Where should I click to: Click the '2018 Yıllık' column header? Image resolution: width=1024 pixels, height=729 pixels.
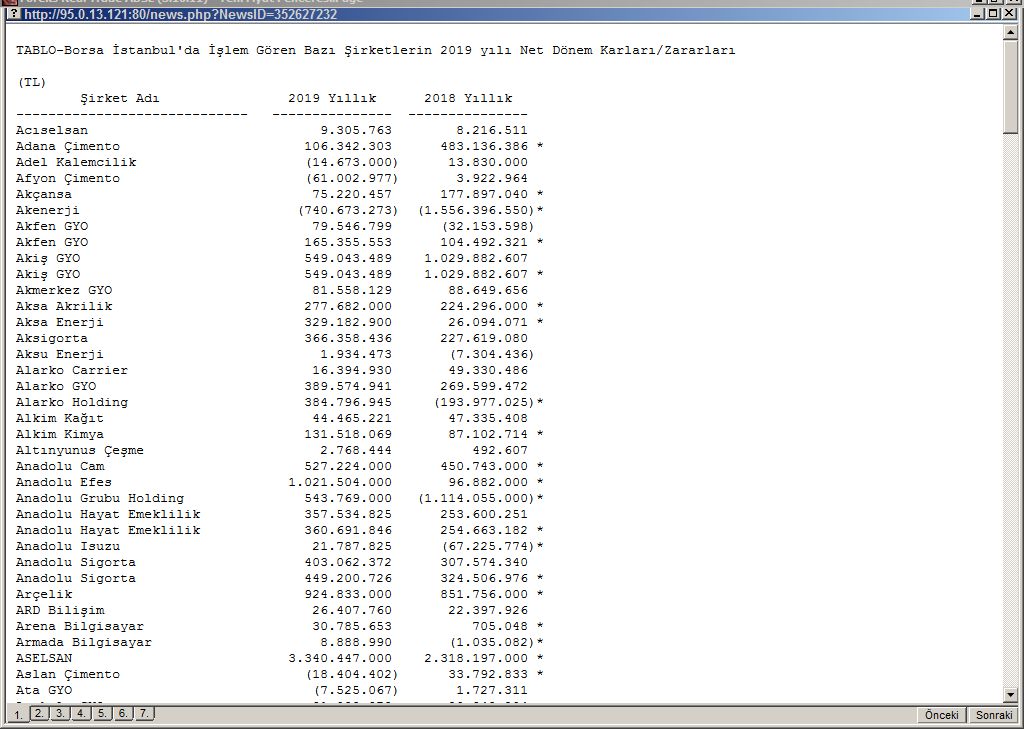tap(468, 99)
